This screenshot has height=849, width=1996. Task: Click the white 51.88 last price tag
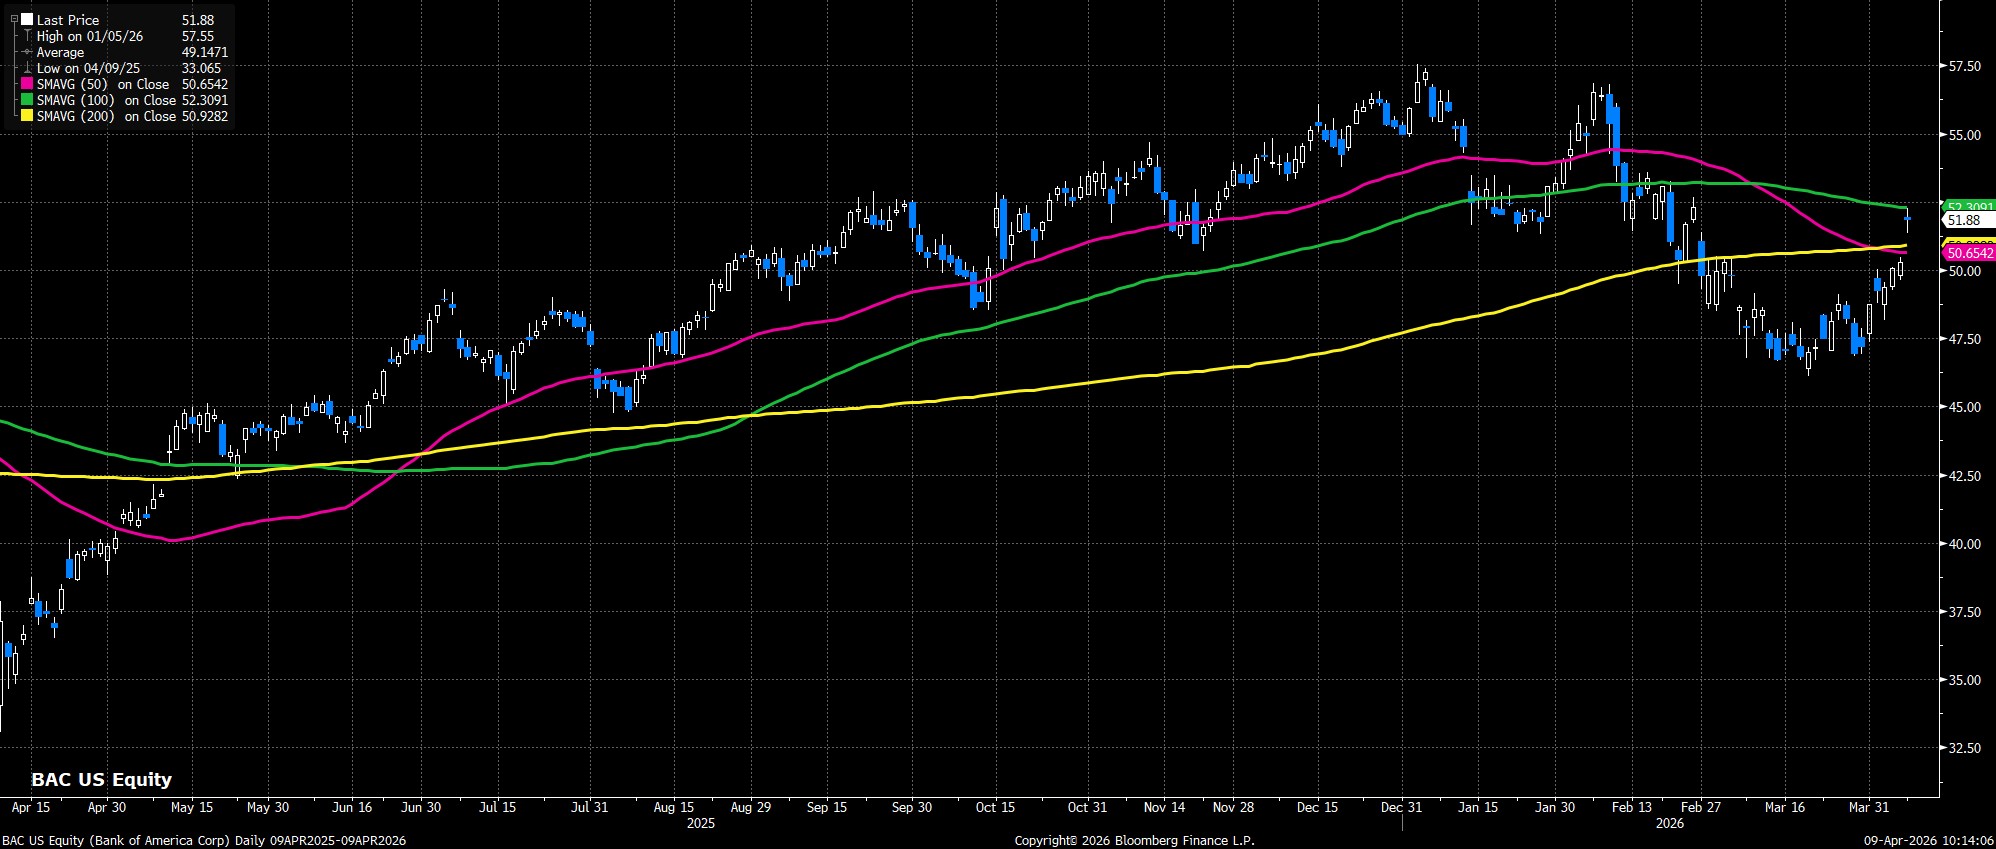tap(1964, 220)
